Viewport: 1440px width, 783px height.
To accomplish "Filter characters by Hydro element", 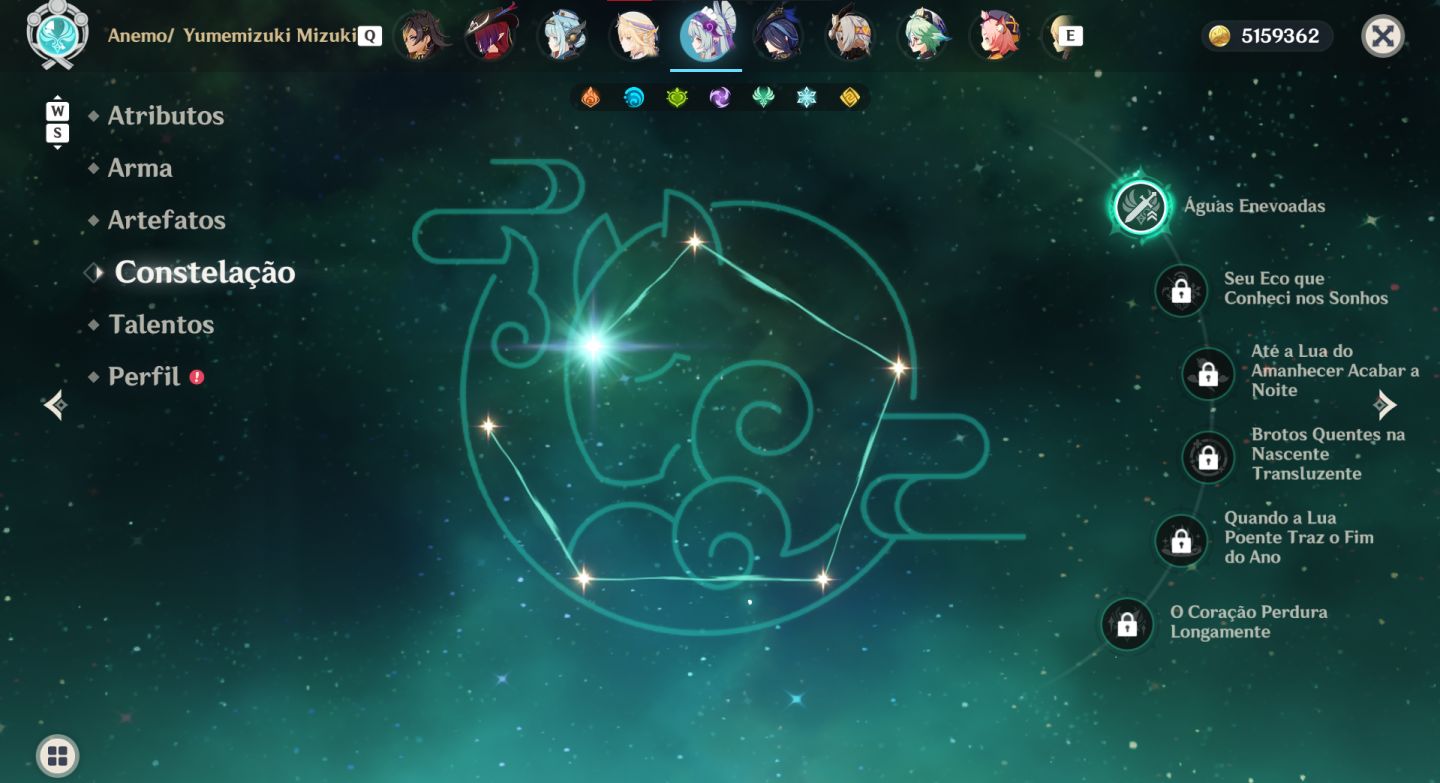I will point(634,97).
